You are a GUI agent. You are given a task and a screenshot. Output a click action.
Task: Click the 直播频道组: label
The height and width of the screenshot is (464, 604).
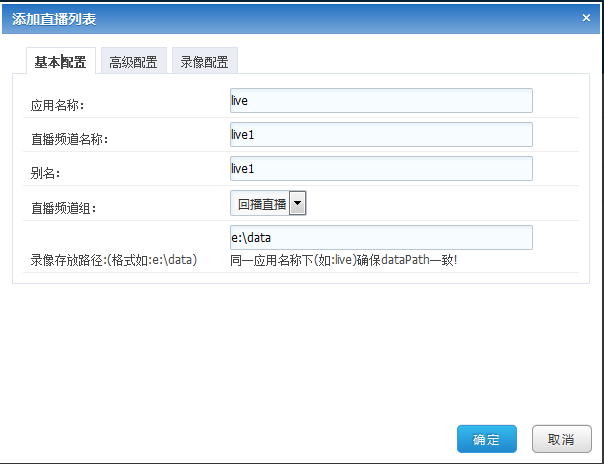click(x=64, y=208)
